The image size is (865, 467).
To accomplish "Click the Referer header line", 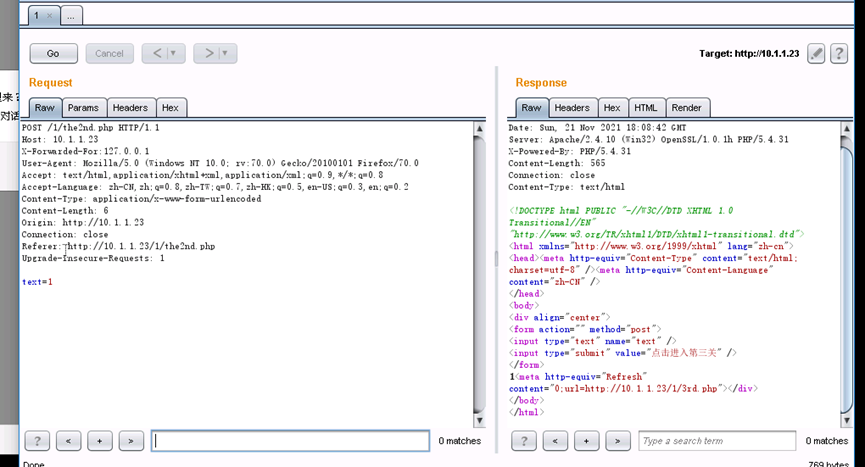I will pyautogui.click(x=119, y=246).
